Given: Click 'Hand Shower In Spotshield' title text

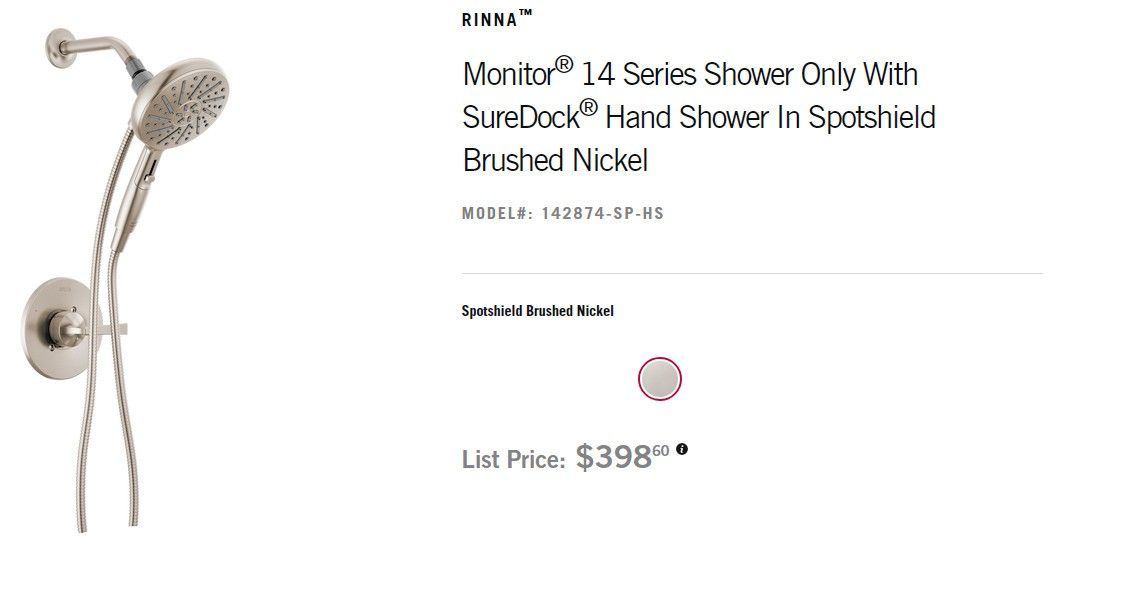Looking at the screenshot, I should click(x=771, y=118).
